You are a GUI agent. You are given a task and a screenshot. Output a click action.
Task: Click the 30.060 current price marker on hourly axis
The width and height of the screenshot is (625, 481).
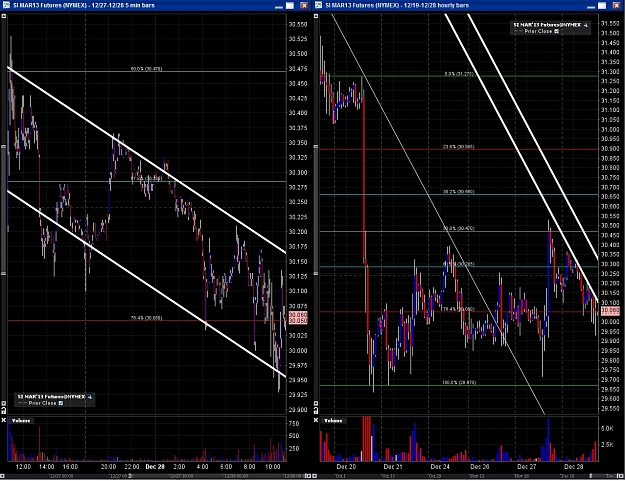[610, 310]
